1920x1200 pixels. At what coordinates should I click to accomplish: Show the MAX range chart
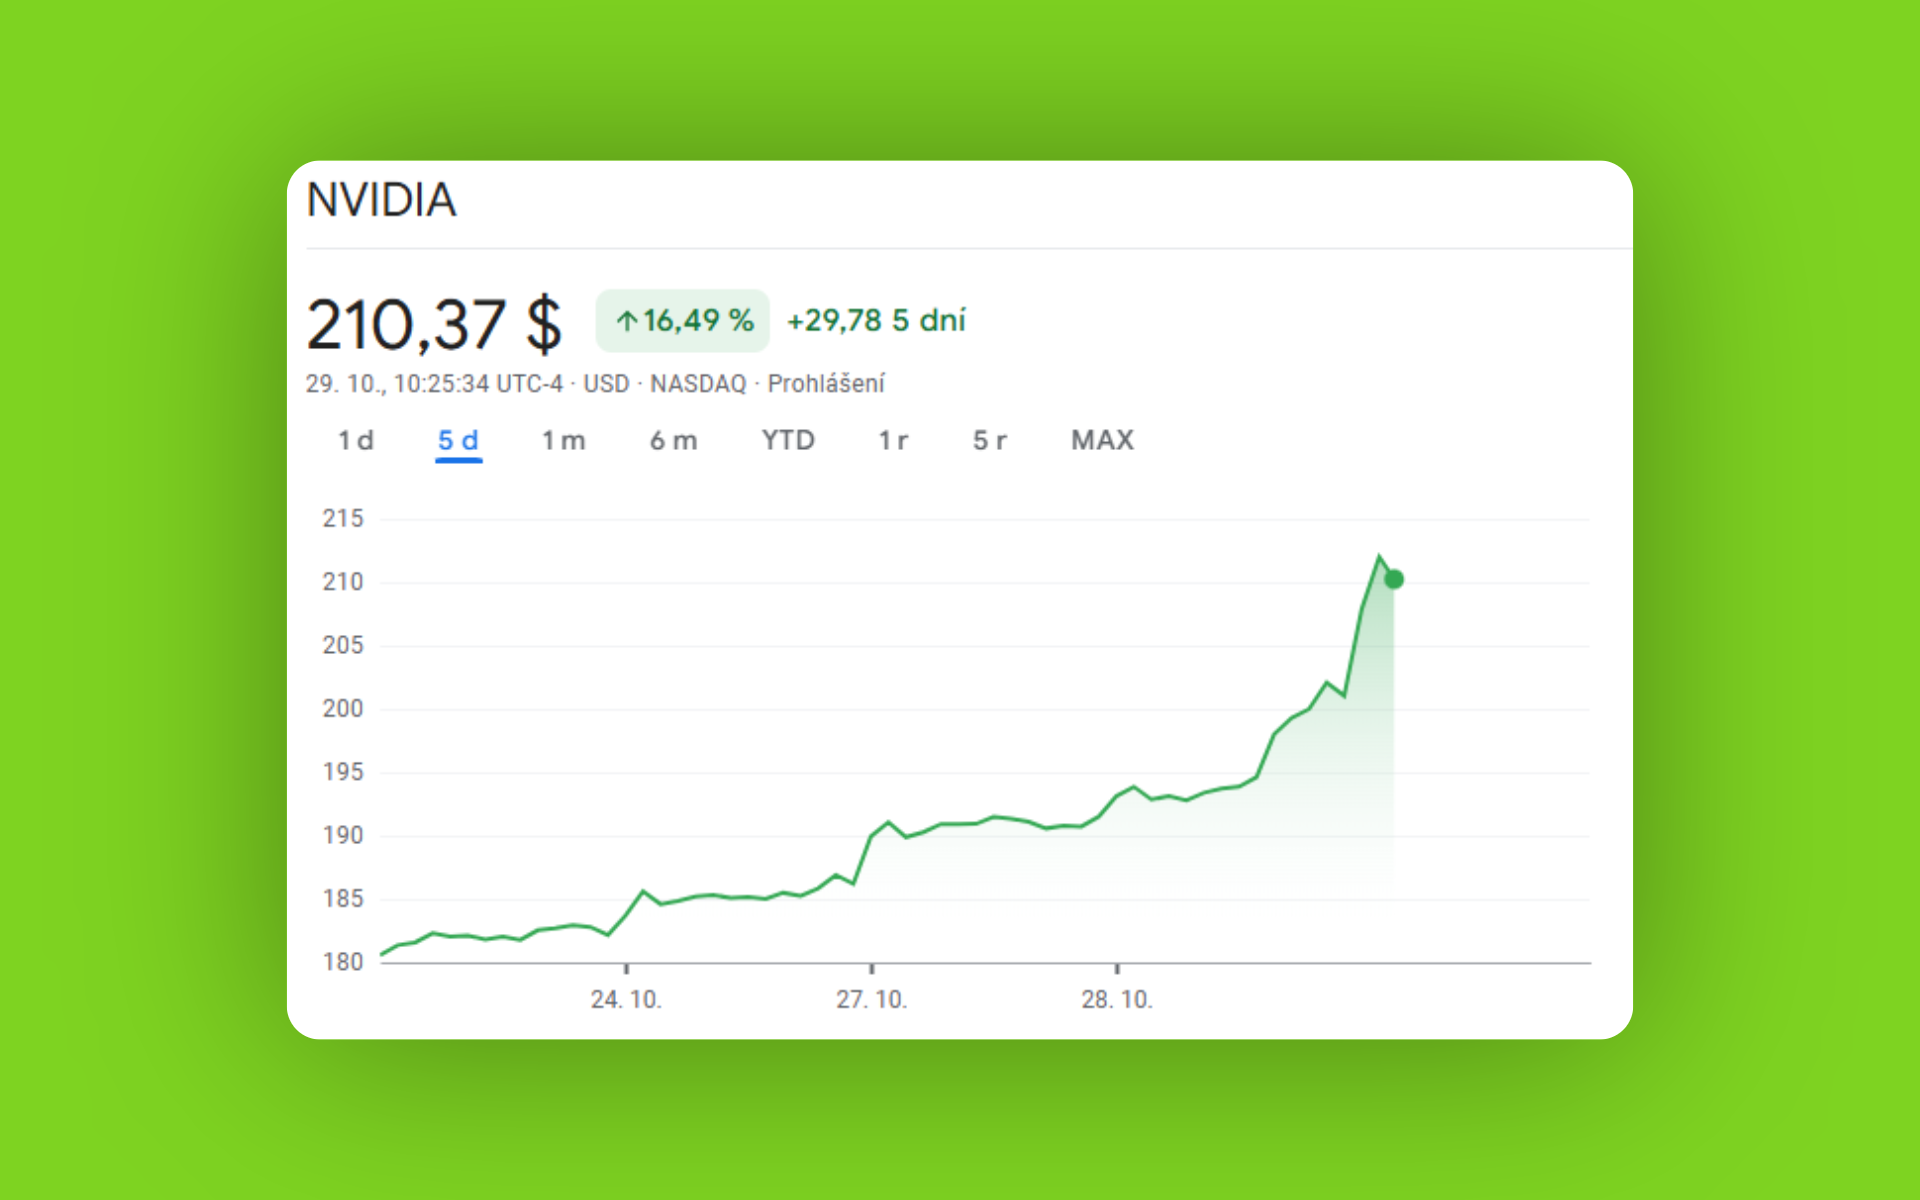1102,440
